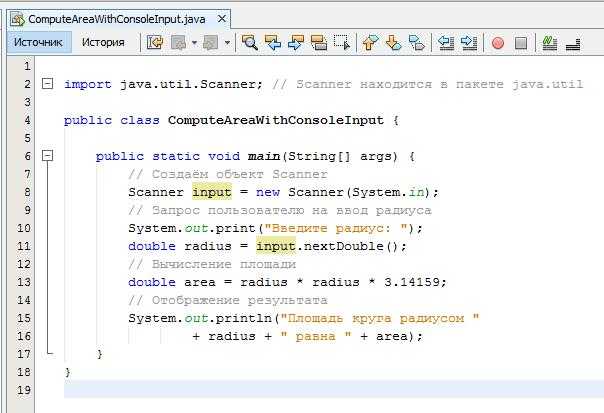The image size is (604, 413).
Task: Switch to the Источник view
Action: pyautogui.click(x=38, y=42)
